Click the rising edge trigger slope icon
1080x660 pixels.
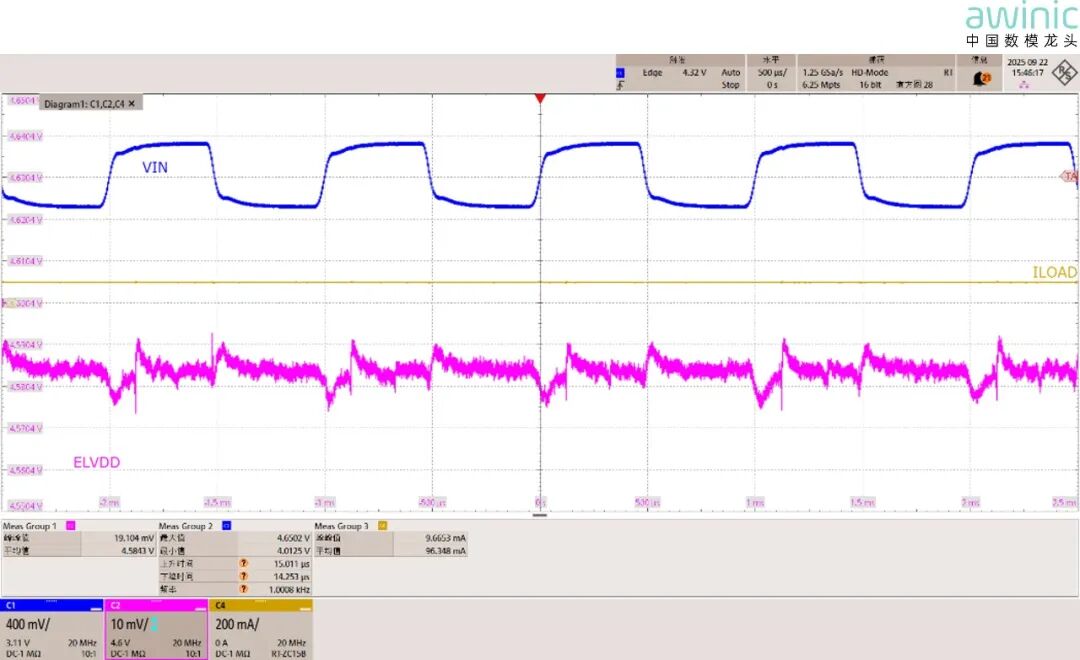[621, 85]
